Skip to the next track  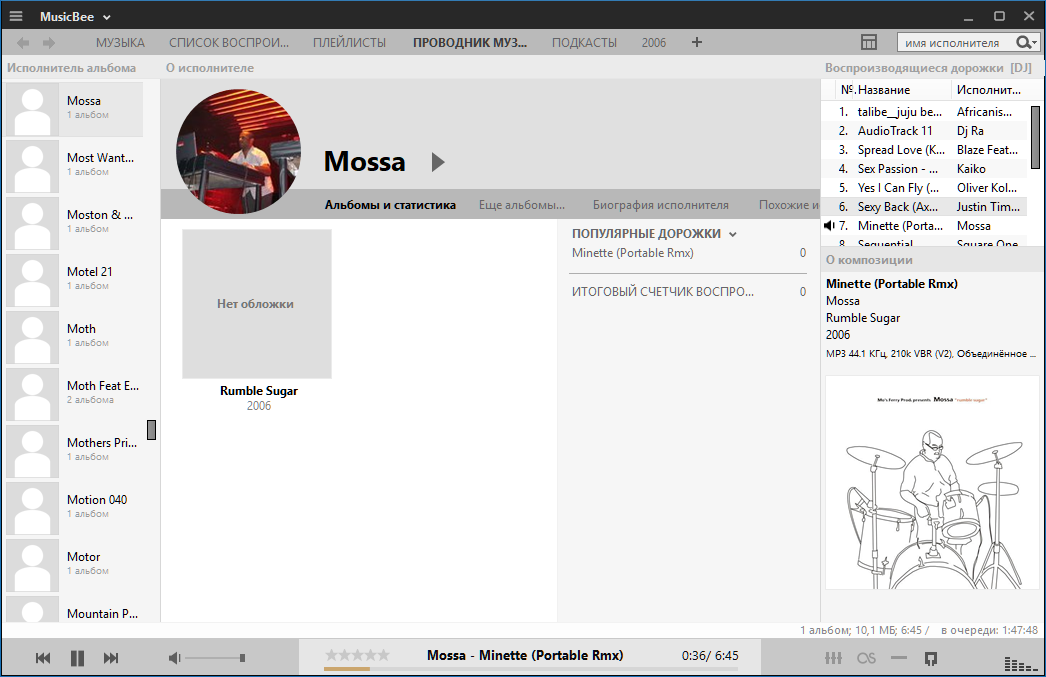pyautogui.click(x=111, y=657)
